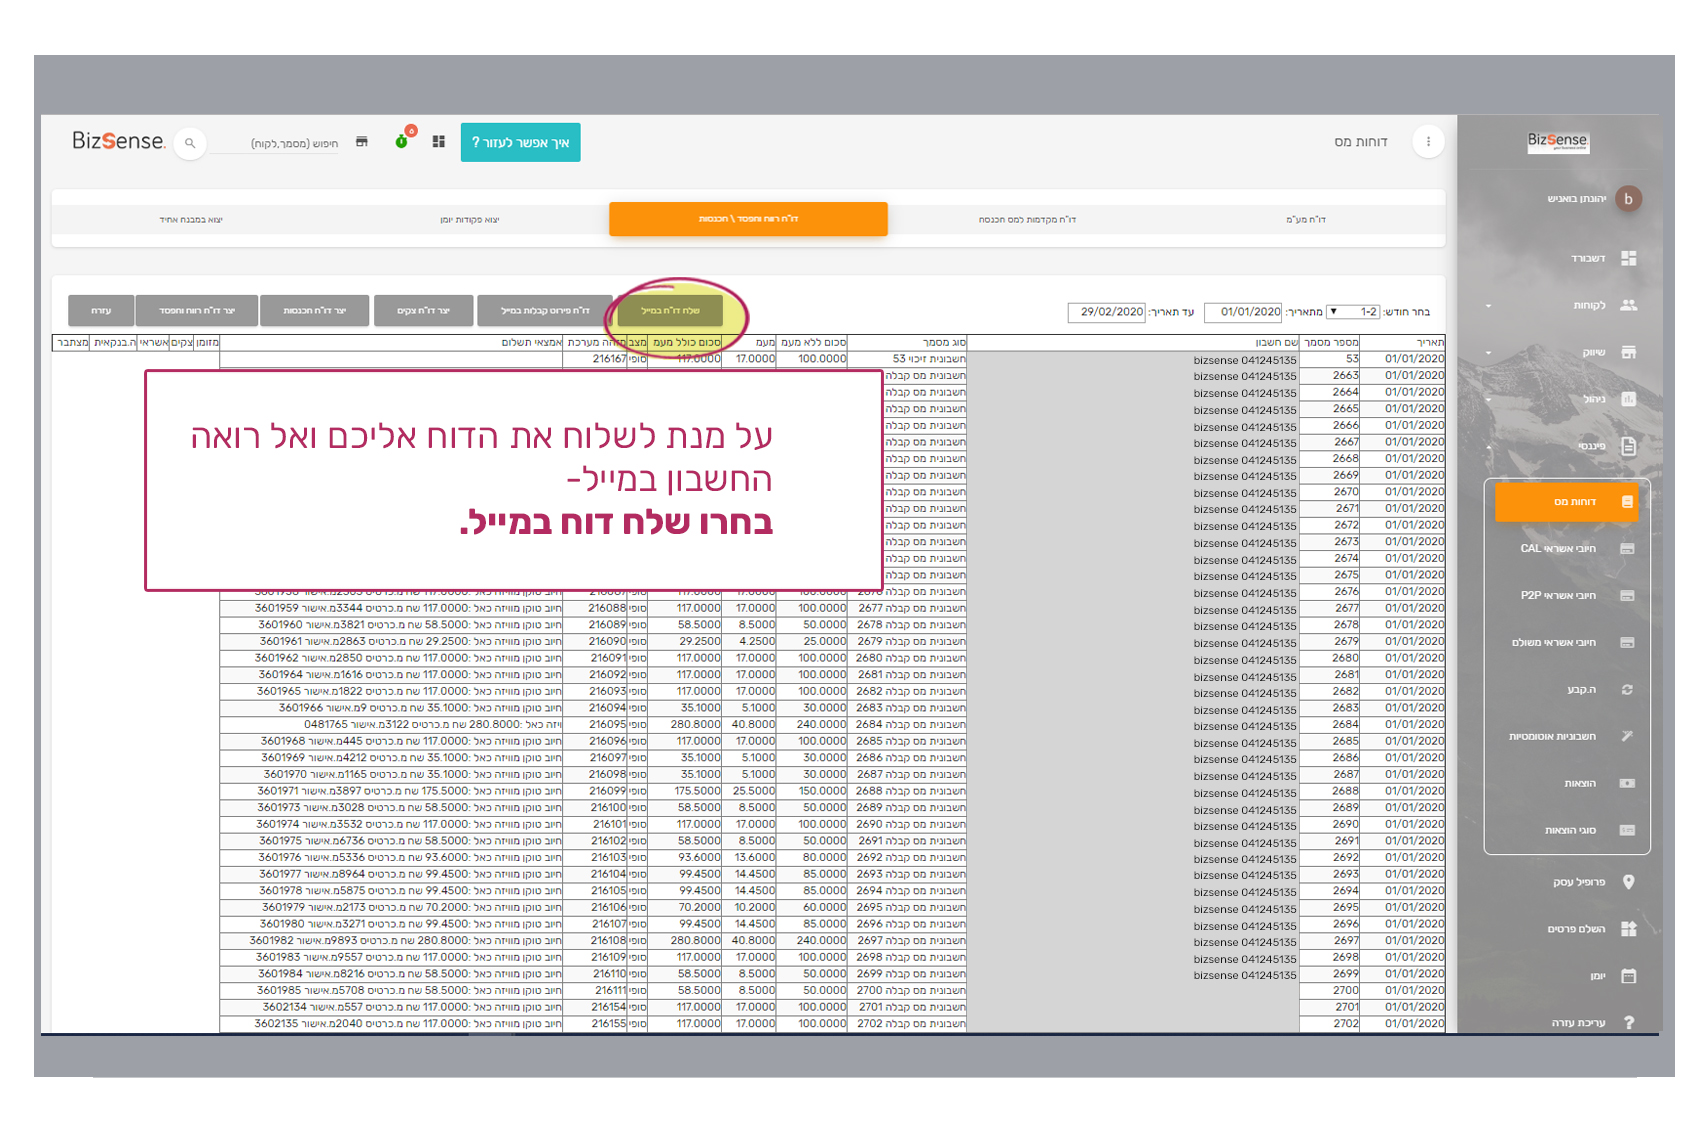This screenshot has height=1134, width=1701.
Task: Click the 150.0000 amount cell
Action: tap(812, 792)
